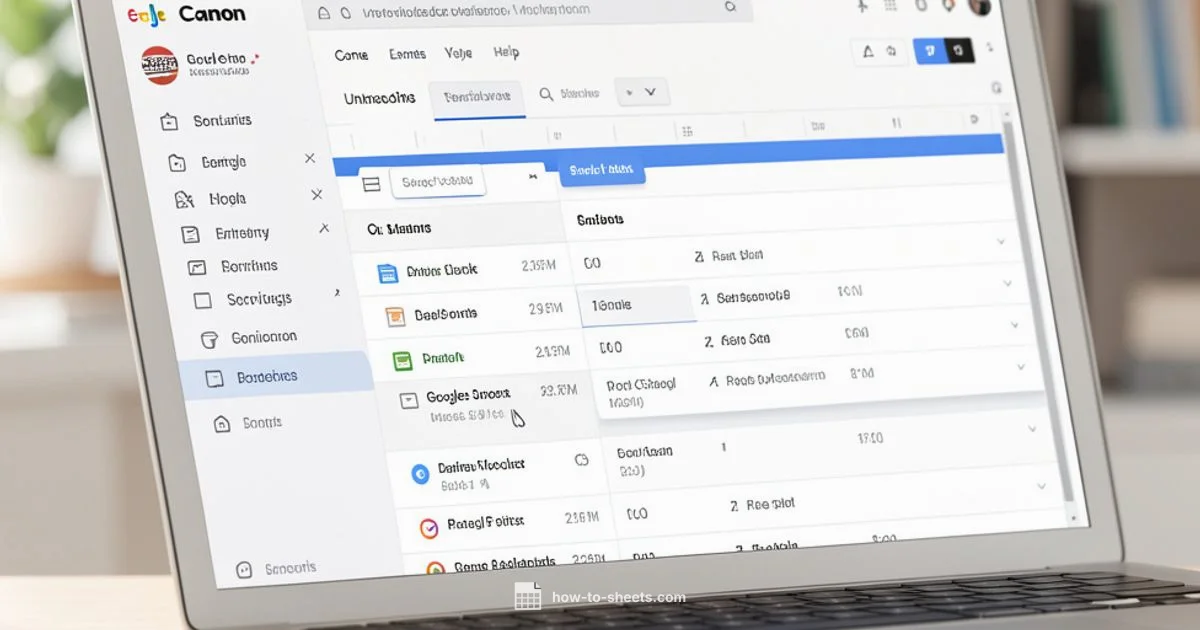Expand the third table row's right chevron
Image resolution: width=1200 pixels, height=630 pixels.
pyautogui.click(x=1014, y=326)
